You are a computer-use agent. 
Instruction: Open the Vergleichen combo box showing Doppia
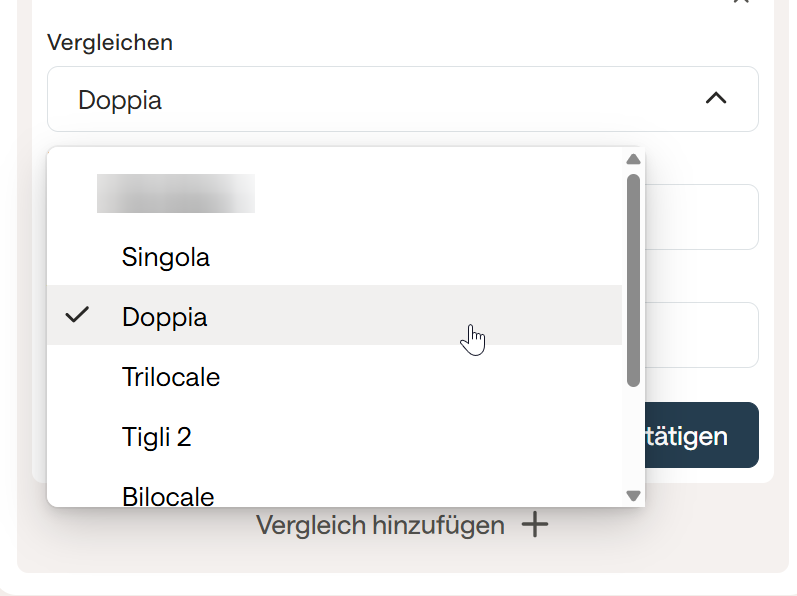[403, 99]
